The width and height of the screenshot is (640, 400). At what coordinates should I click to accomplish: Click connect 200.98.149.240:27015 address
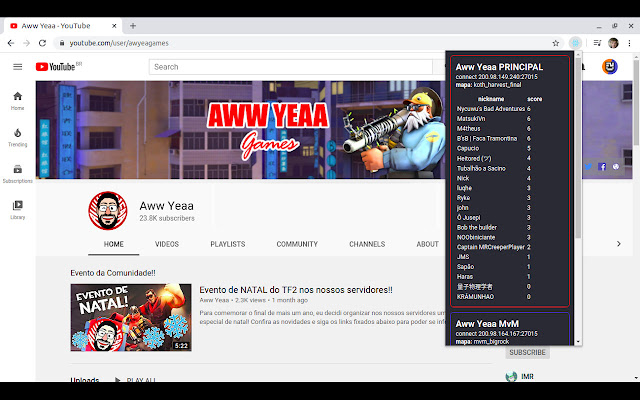pos(497,77)
